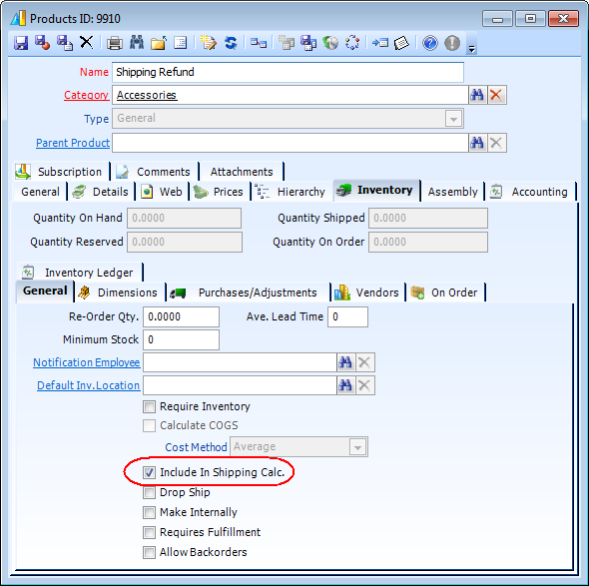This screenshot has width=589, height=586.
Task: Uncheck Include In Shipping Calc. checkbox
Action: point(149,472)
